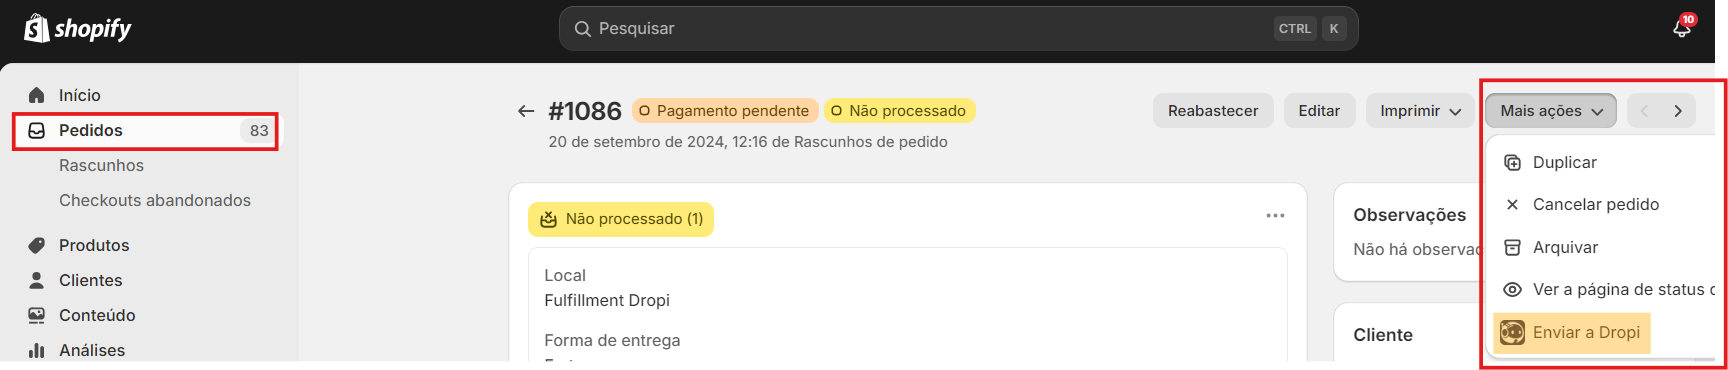The image size is (1728, 370).
Task: Open three-dot menu on Não processado card
Action: click(x=1275, y=215)
